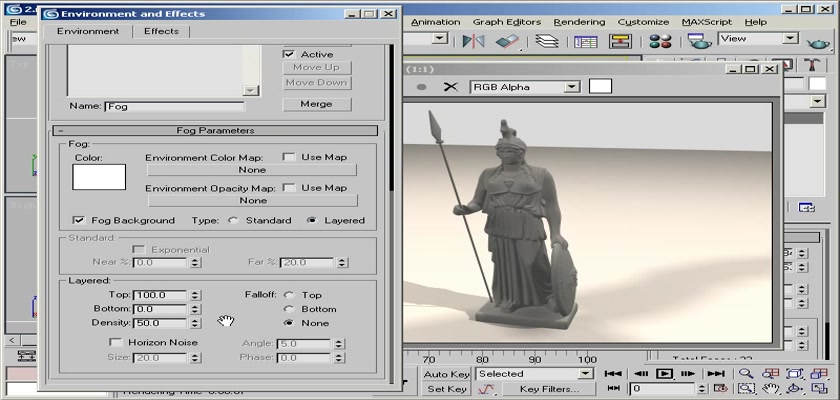Select Pan View hand tool
Viewport: 840px width, 400px height.
771,388
